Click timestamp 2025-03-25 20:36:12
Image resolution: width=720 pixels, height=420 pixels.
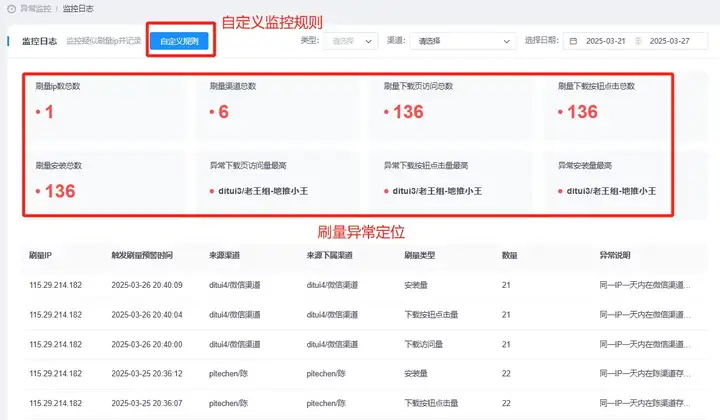tap(147, 374)
